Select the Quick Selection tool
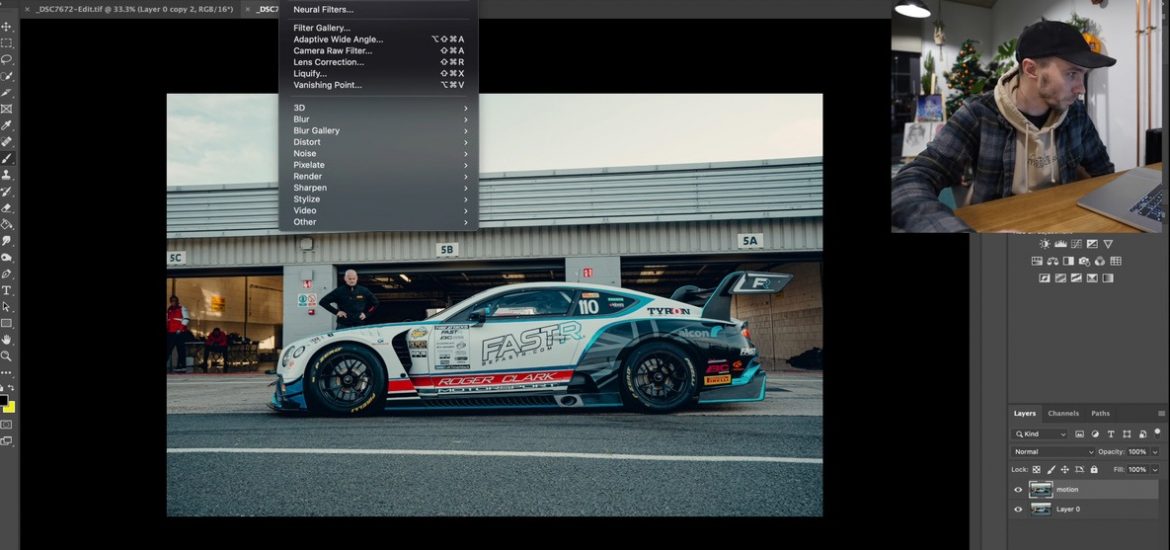 point(6,76)
